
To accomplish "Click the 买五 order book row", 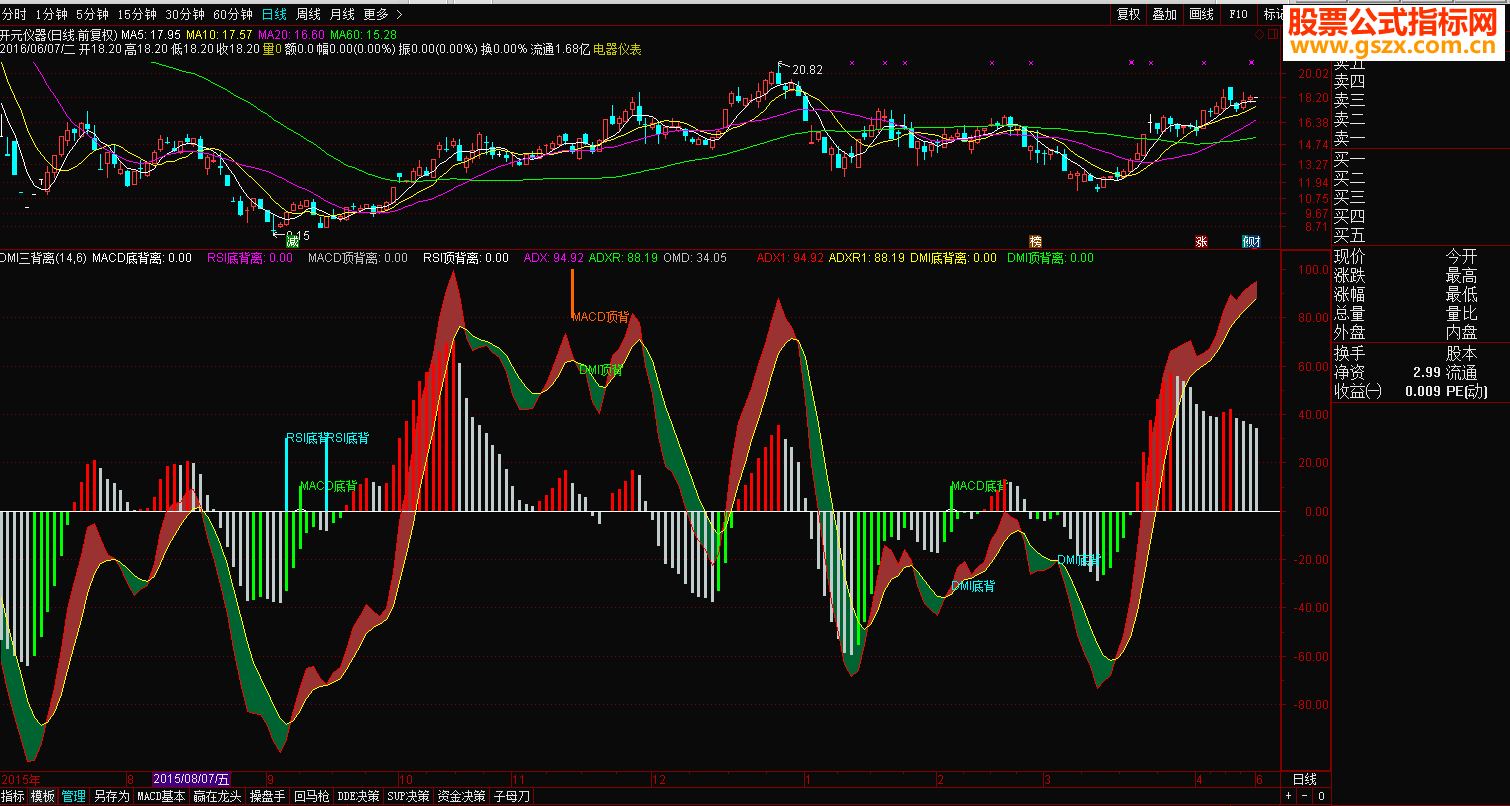I will [x=1349, y=236].
